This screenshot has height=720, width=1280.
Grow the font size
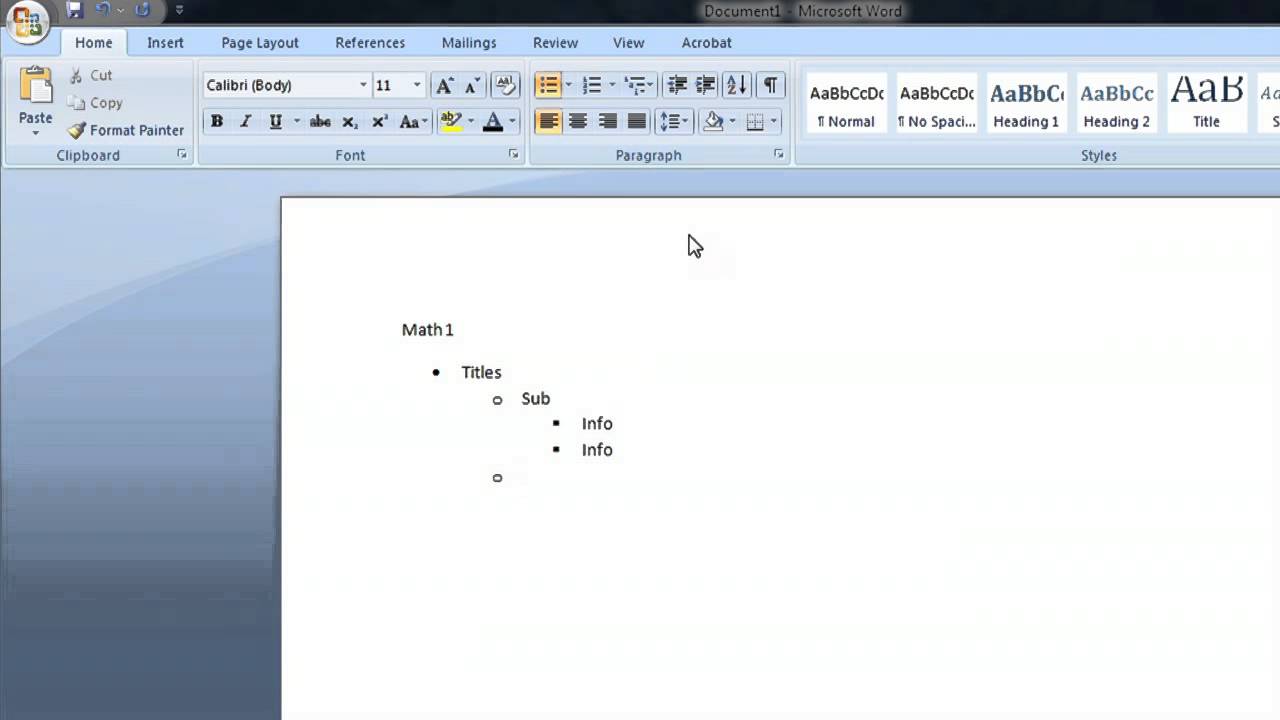click(444, 86)
